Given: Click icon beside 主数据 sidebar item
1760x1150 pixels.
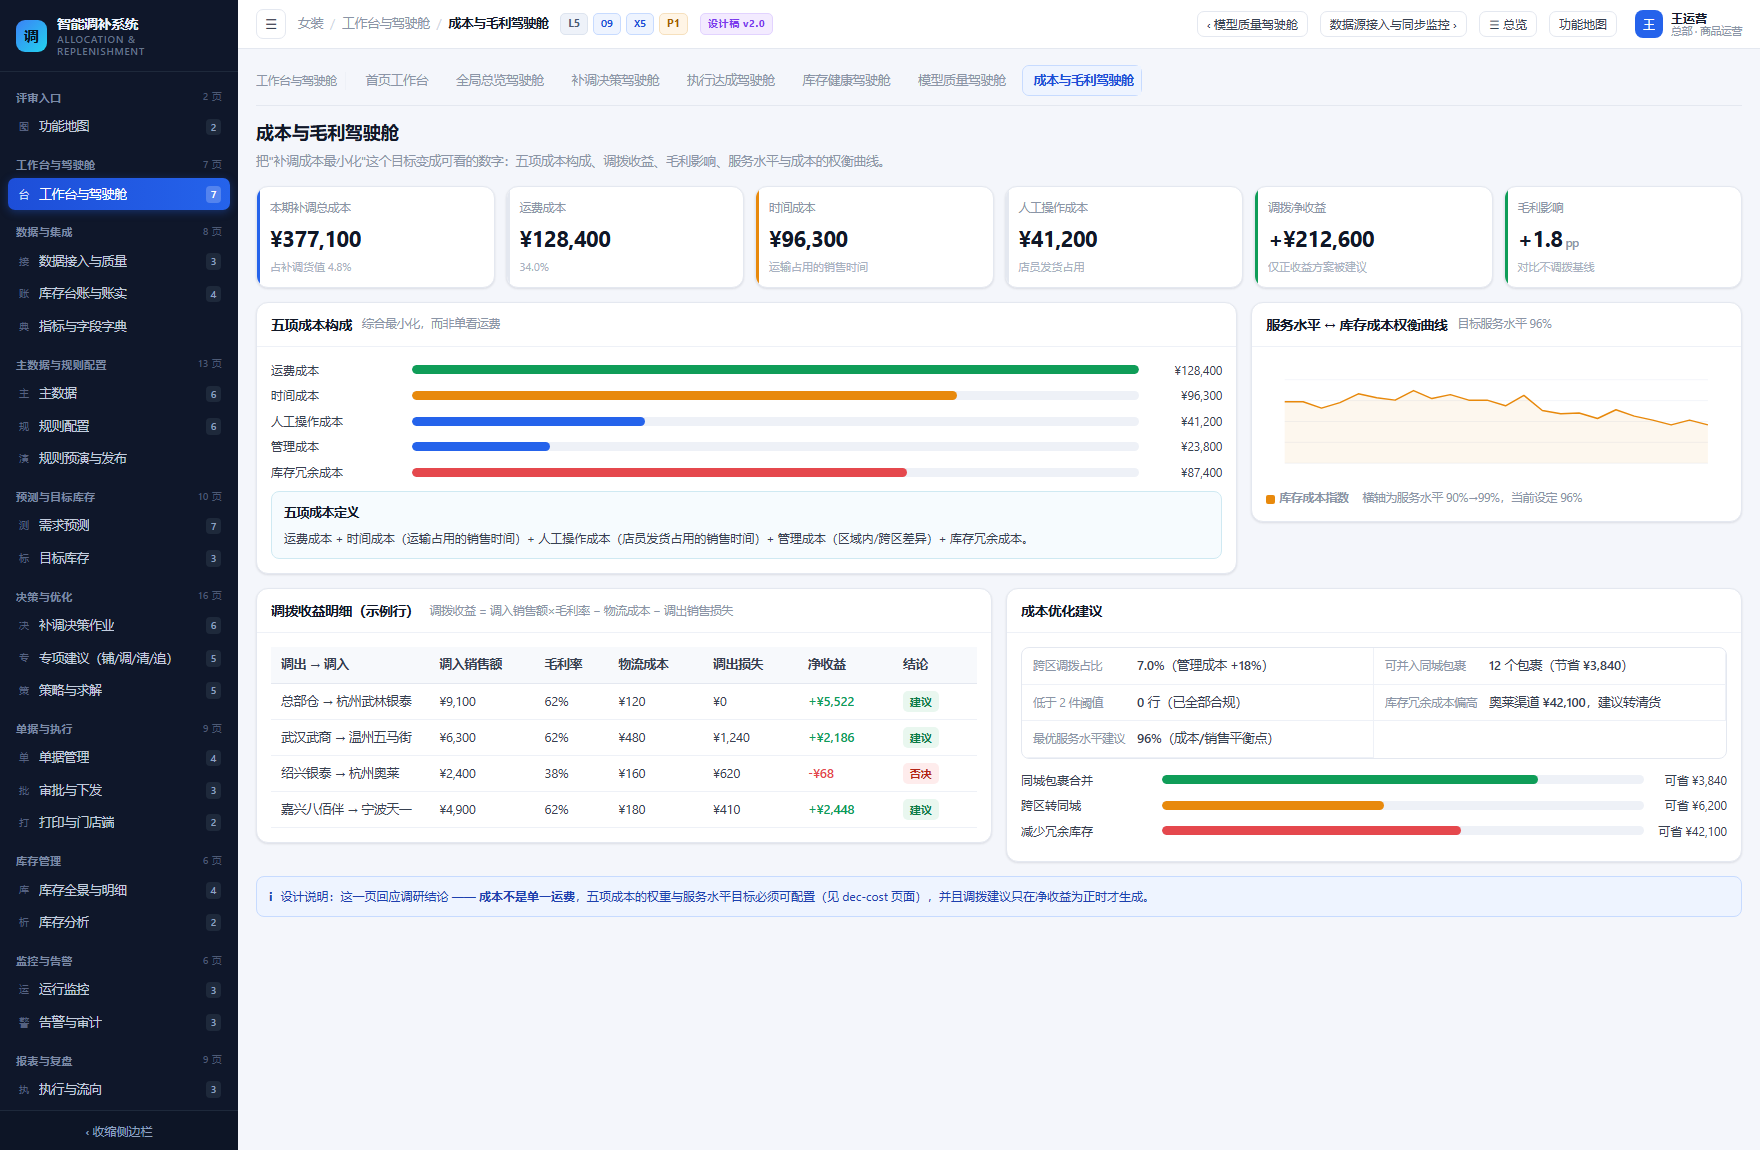Looking at the screenshot, I should (24, 393).
